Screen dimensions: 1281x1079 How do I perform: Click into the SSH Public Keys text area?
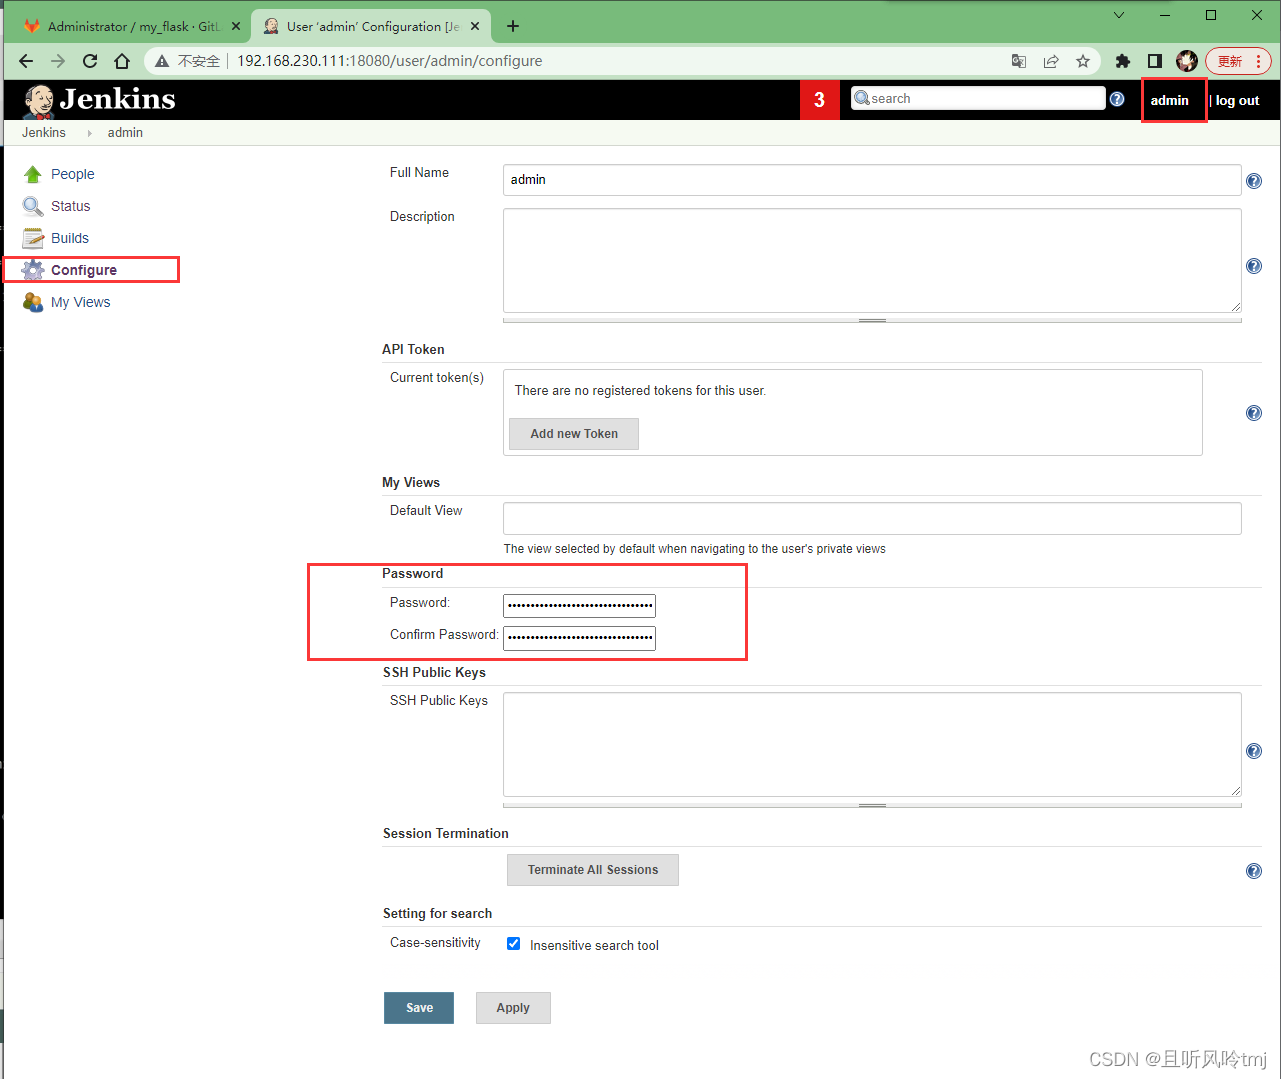[x=872, y=744]
